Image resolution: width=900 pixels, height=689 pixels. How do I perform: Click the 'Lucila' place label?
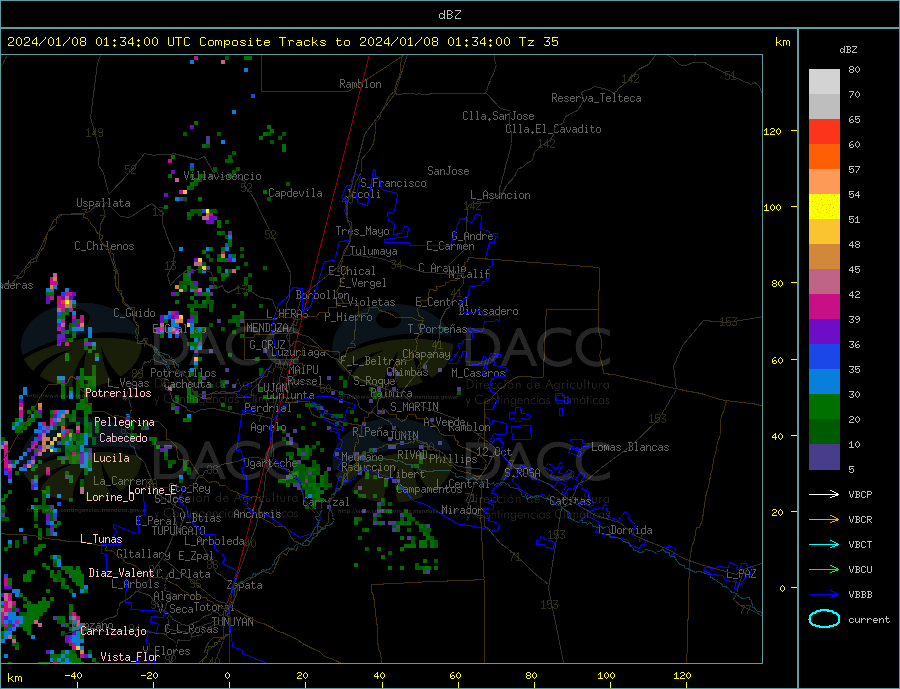[x=111, y=458]
